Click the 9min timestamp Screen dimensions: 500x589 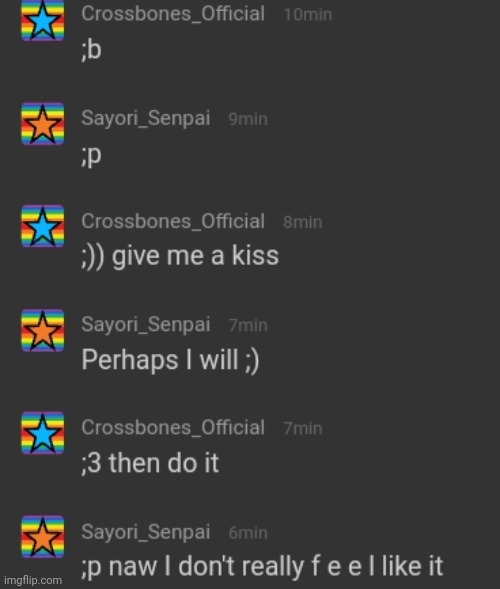[248, 119]
